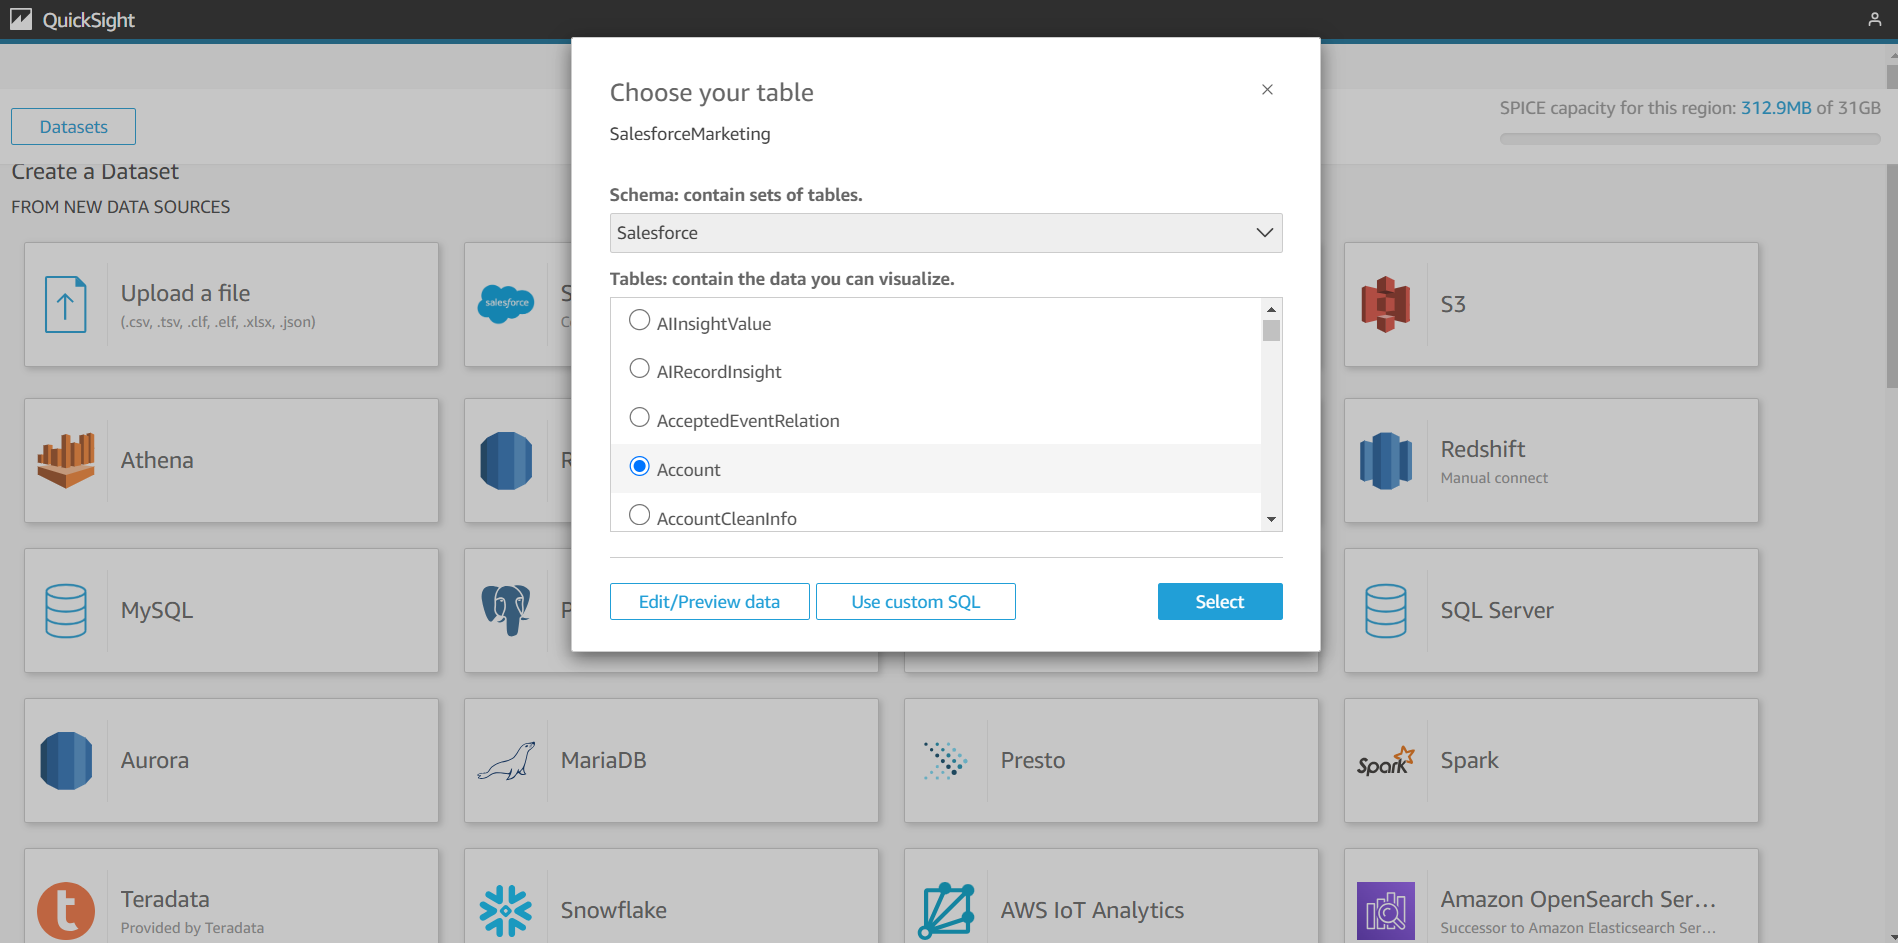This screenshot has height=943, width=1898.
Task: Click the 'SQL Server' label
Action: 1497,610
